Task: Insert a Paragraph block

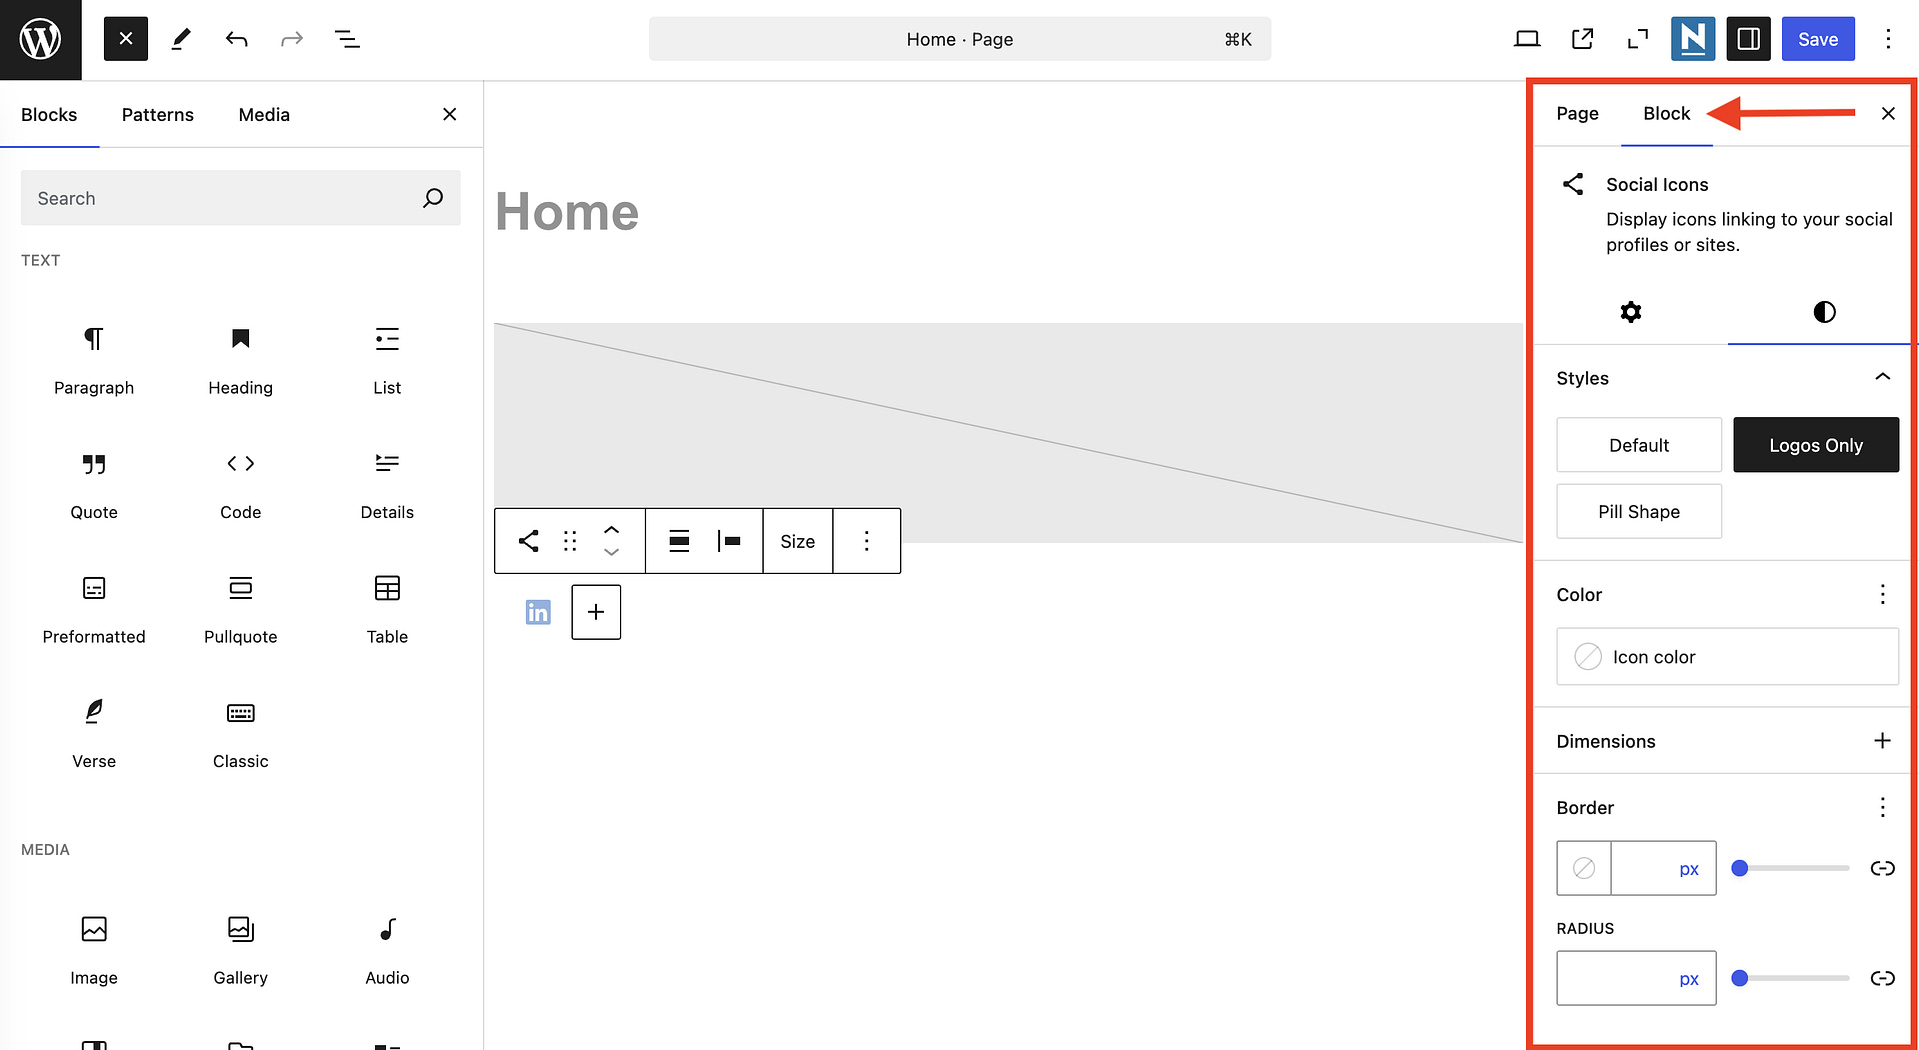Action: (94, 360)
